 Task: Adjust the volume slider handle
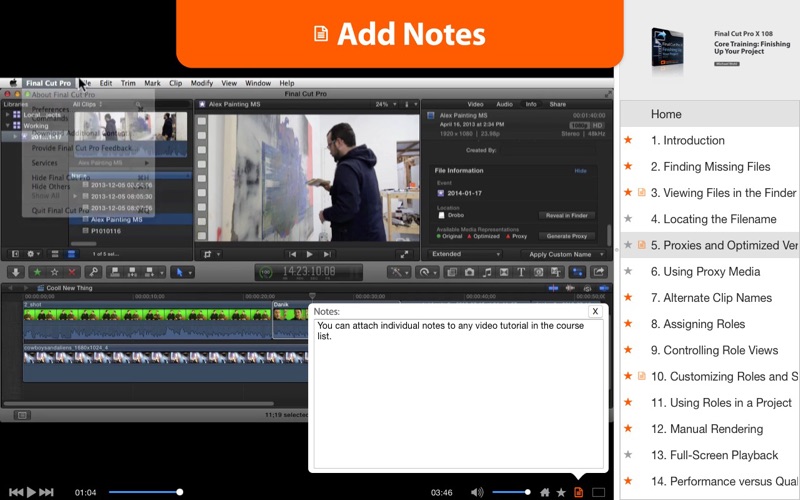[x=528, y=492]
